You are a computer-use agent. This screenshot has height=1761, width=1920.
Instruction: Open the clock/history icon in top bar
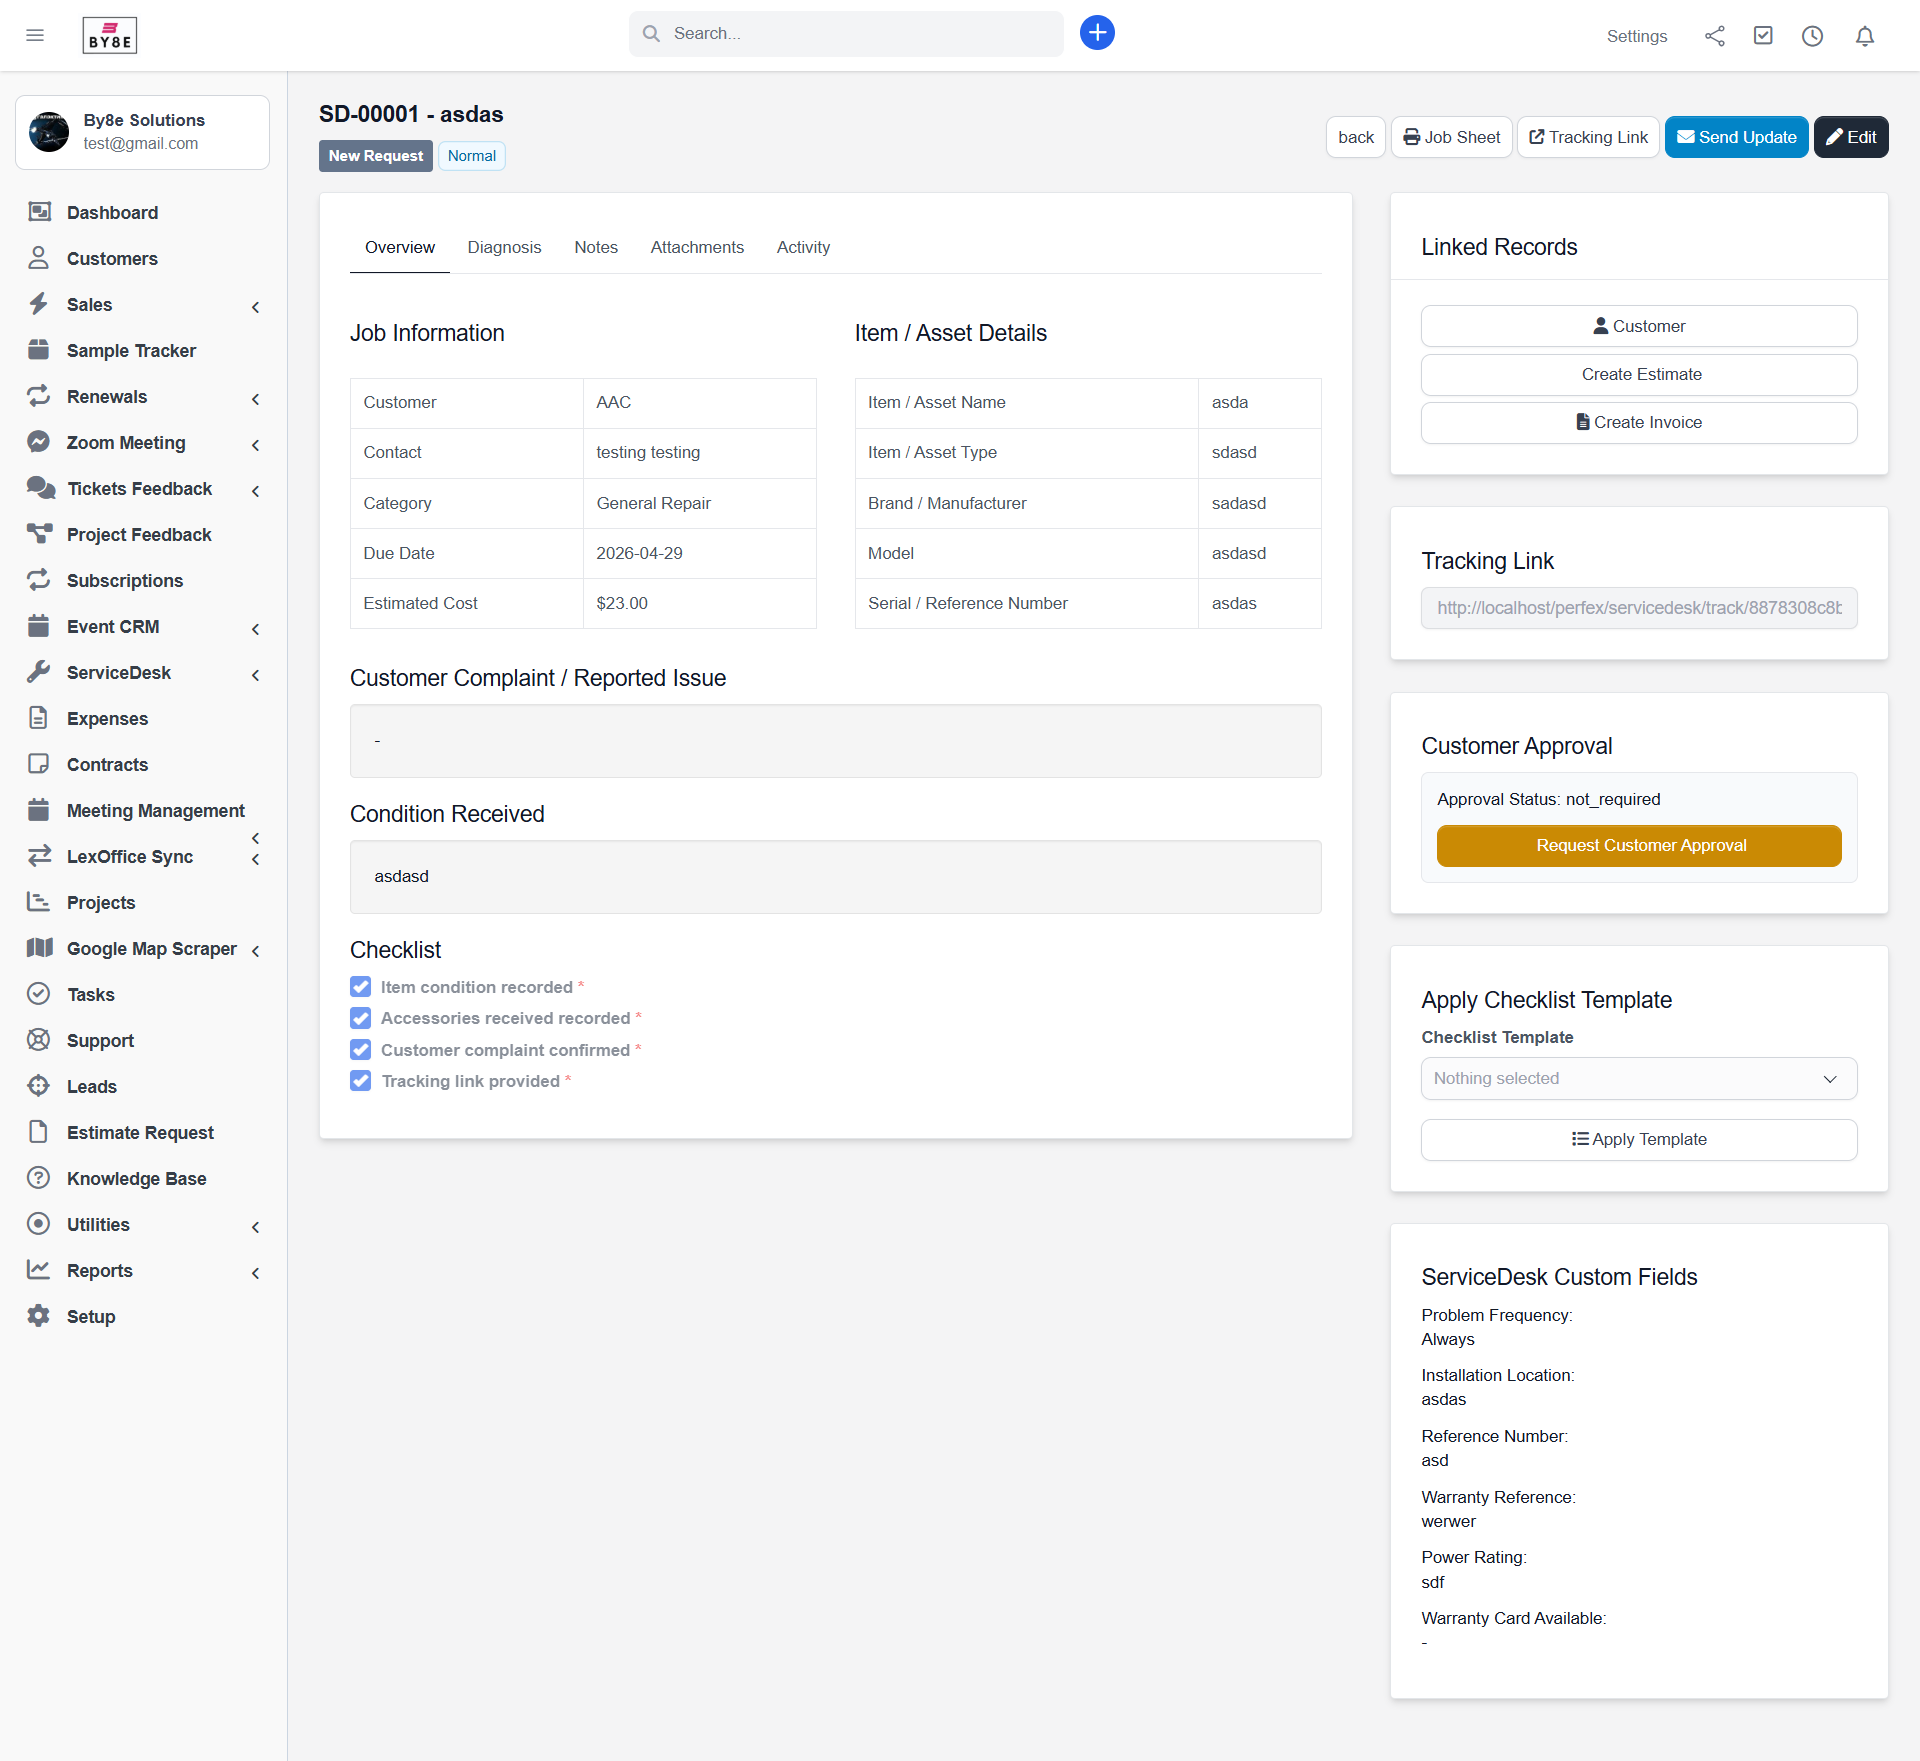pos(1813,35)
